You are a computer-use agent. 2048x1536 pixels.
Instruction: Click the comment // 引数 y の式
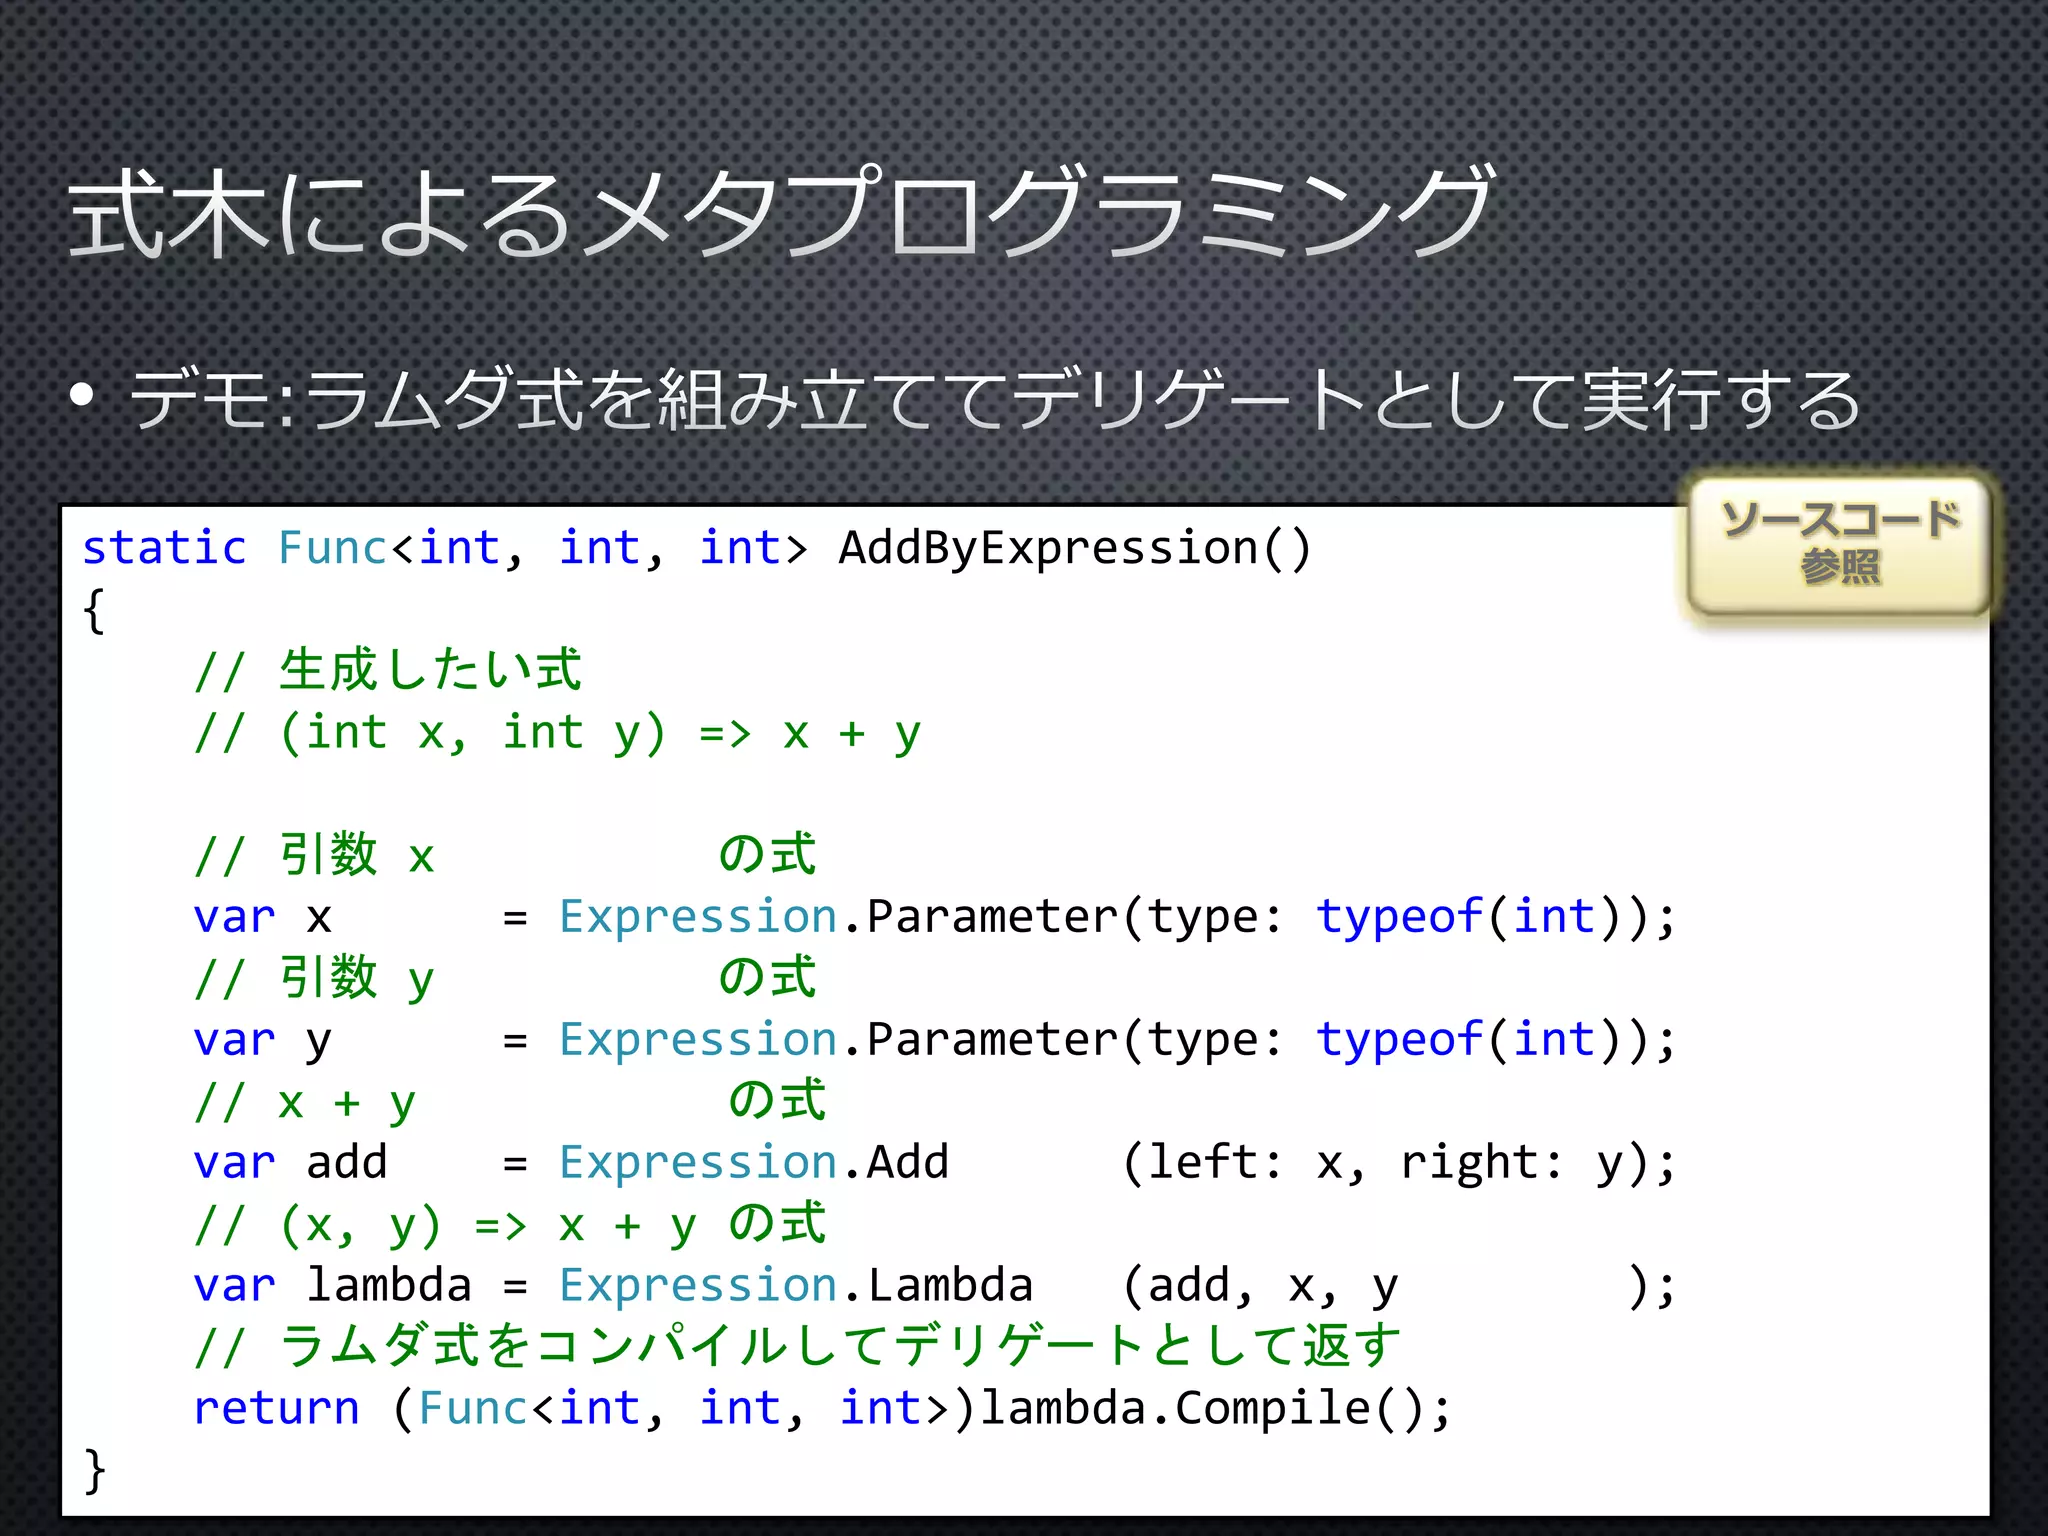(x=505, y=978)
